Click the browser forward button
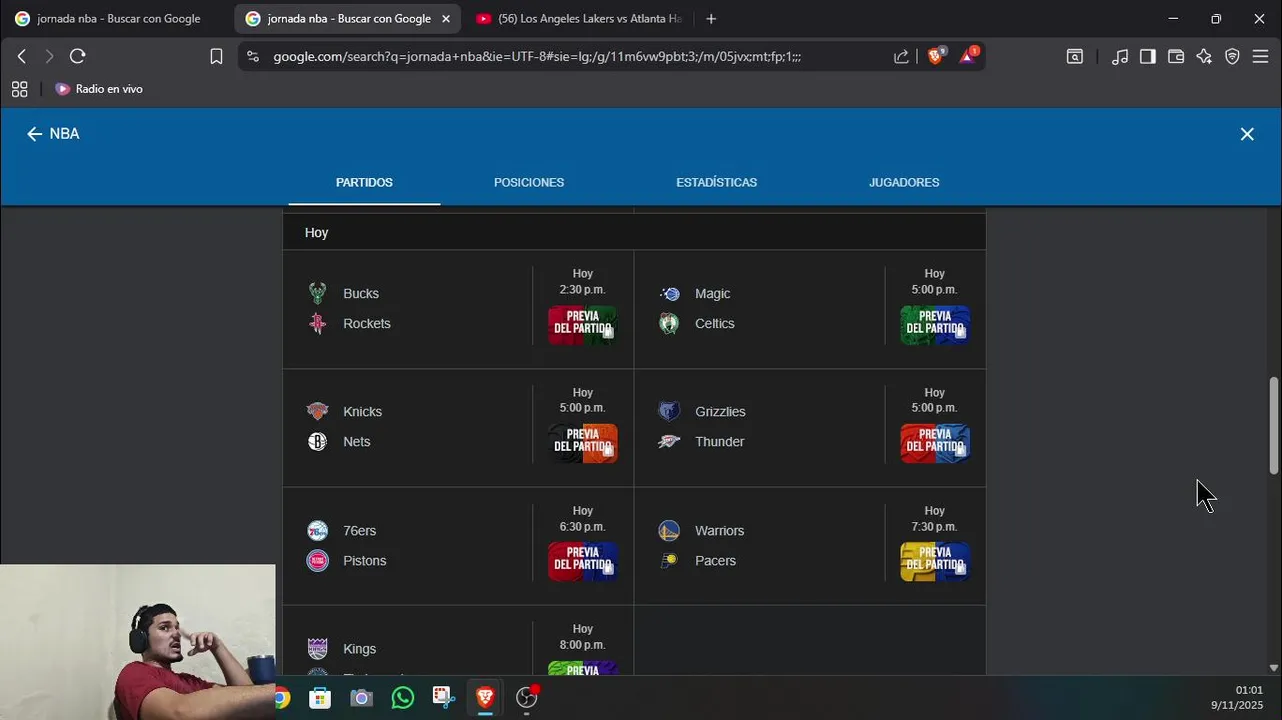The width and height of the screenshot is (1282, 720). tap(49, 56)
